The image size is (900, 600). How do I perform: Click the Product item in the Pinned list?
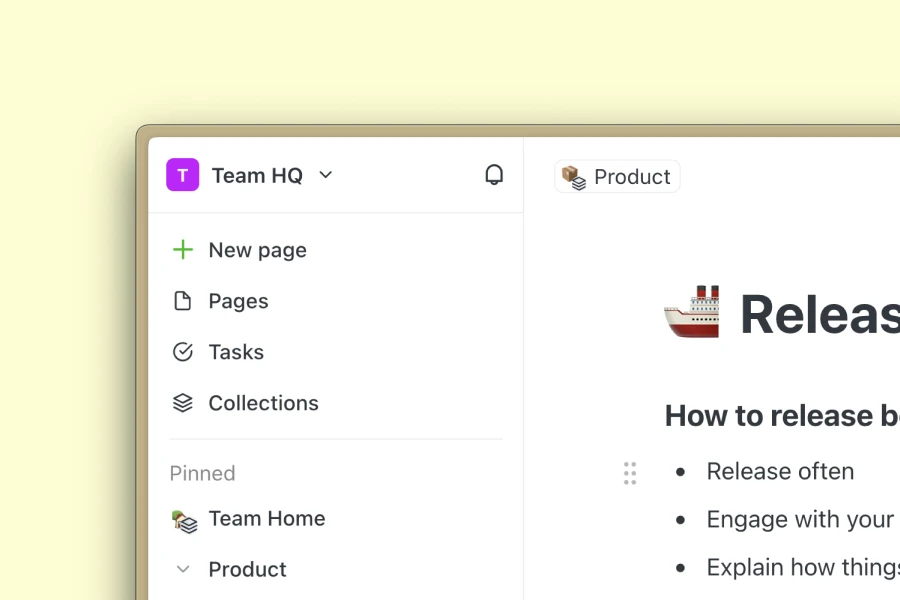[x=247, y=569]
